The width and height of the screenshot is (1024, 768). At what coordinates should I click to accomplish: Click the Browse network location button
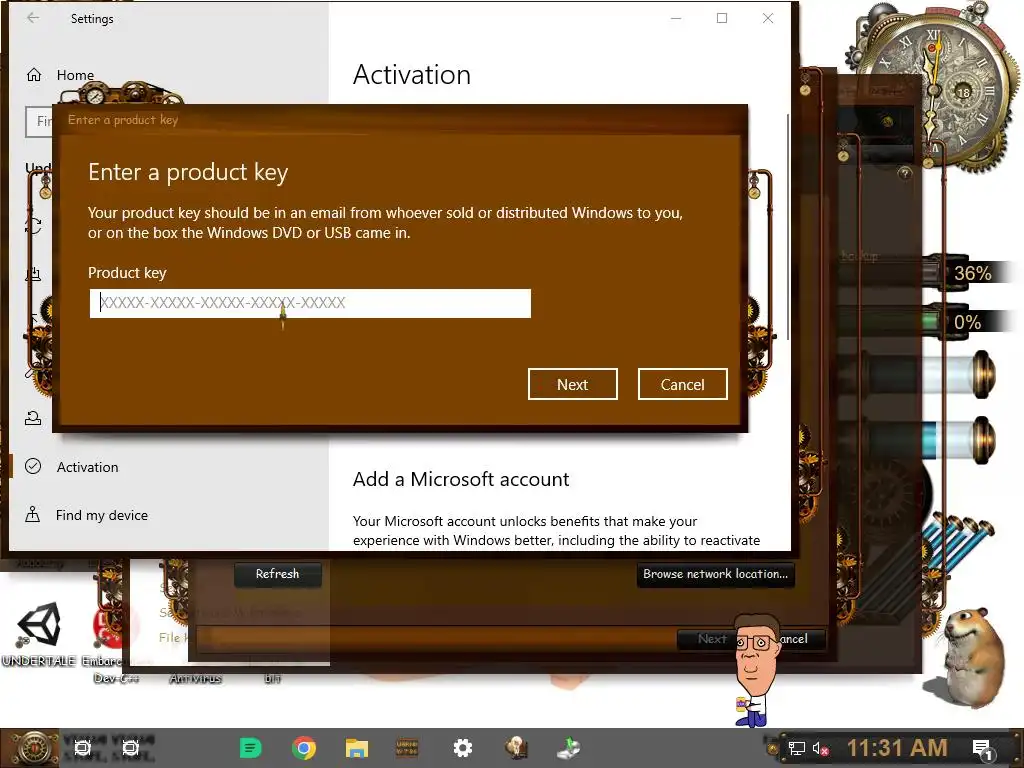click(715, 574)
